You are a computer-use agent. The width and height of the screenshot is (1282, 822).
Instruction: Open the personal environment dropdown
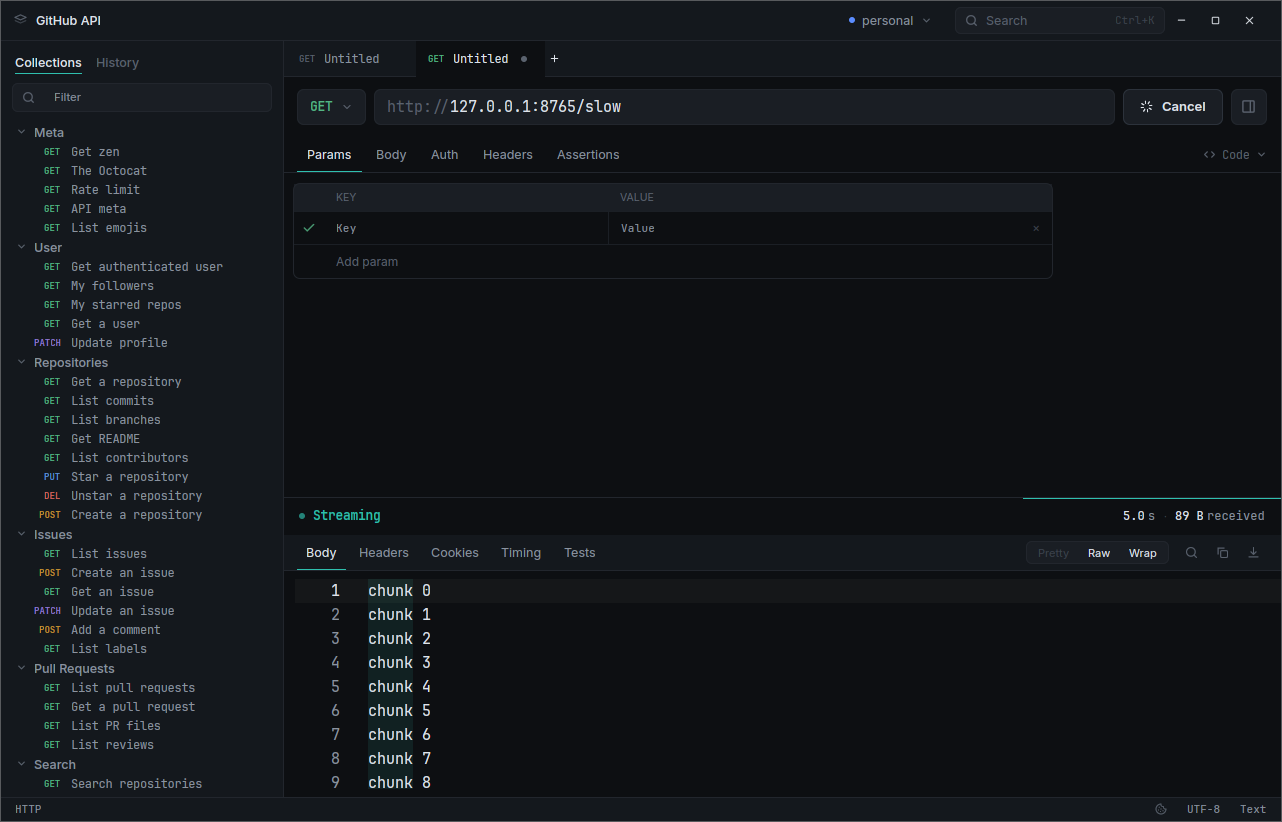[889, 20]
